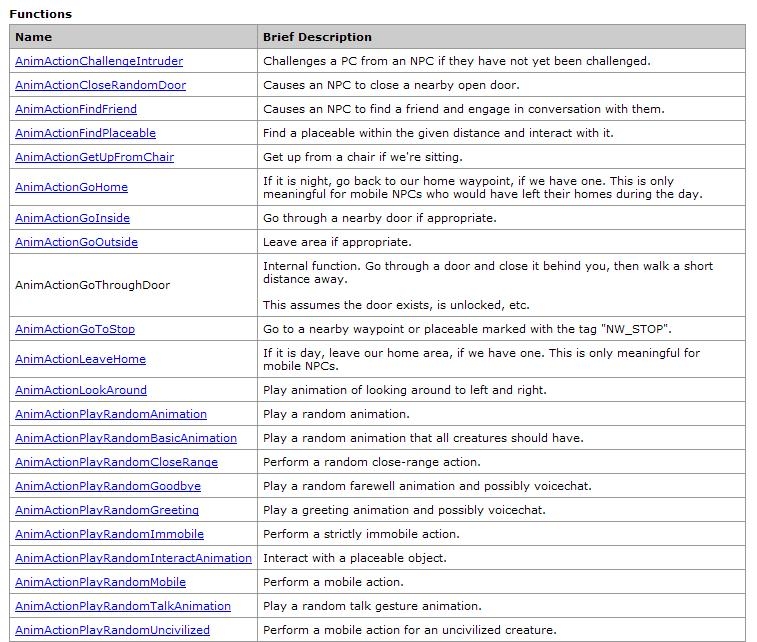Select the AnimActionPlayRandomAnimation link
This screenshot has height=642, width=757.
[111, 414]
